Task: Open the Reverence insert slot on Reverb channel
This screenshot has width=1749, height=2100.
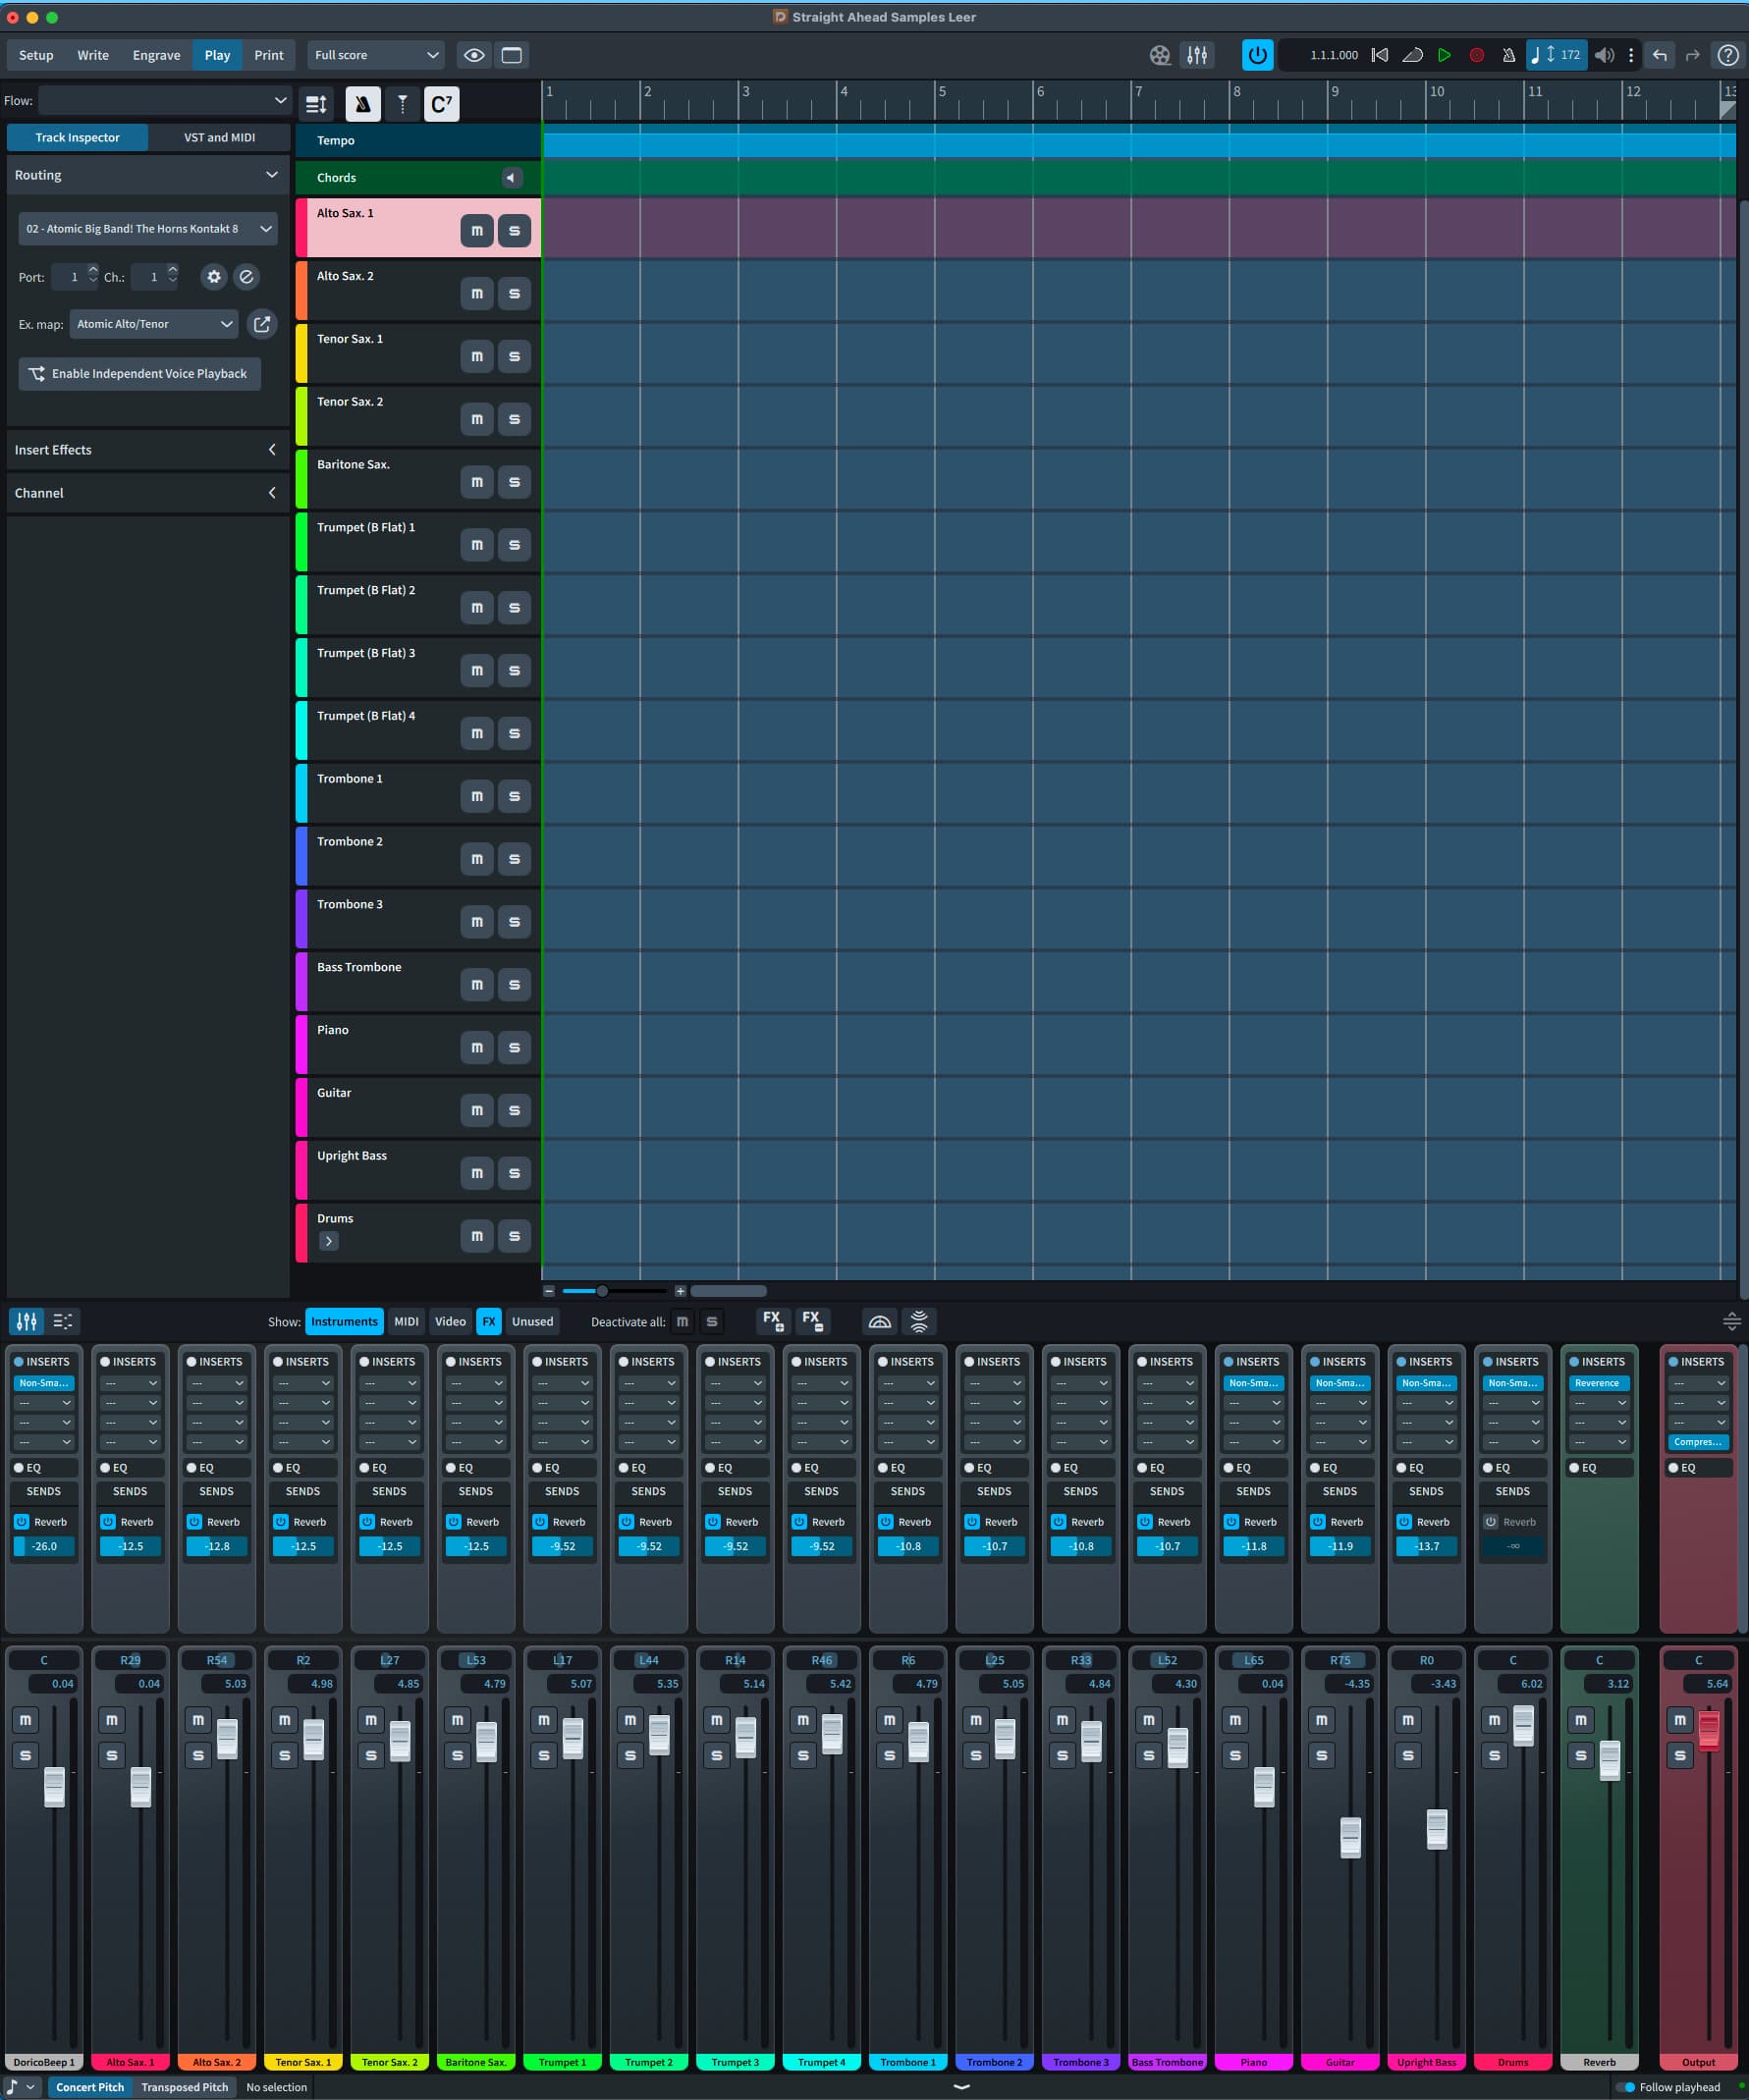Action: coord(1599,1383)
